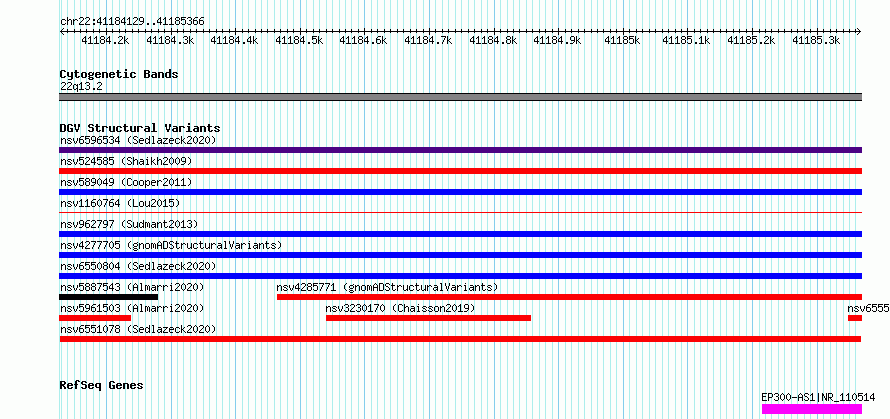Click the Cytogenetic Bands track heading
The width and height of the screenshot is (890, 419).
click(x=119, y=74)
